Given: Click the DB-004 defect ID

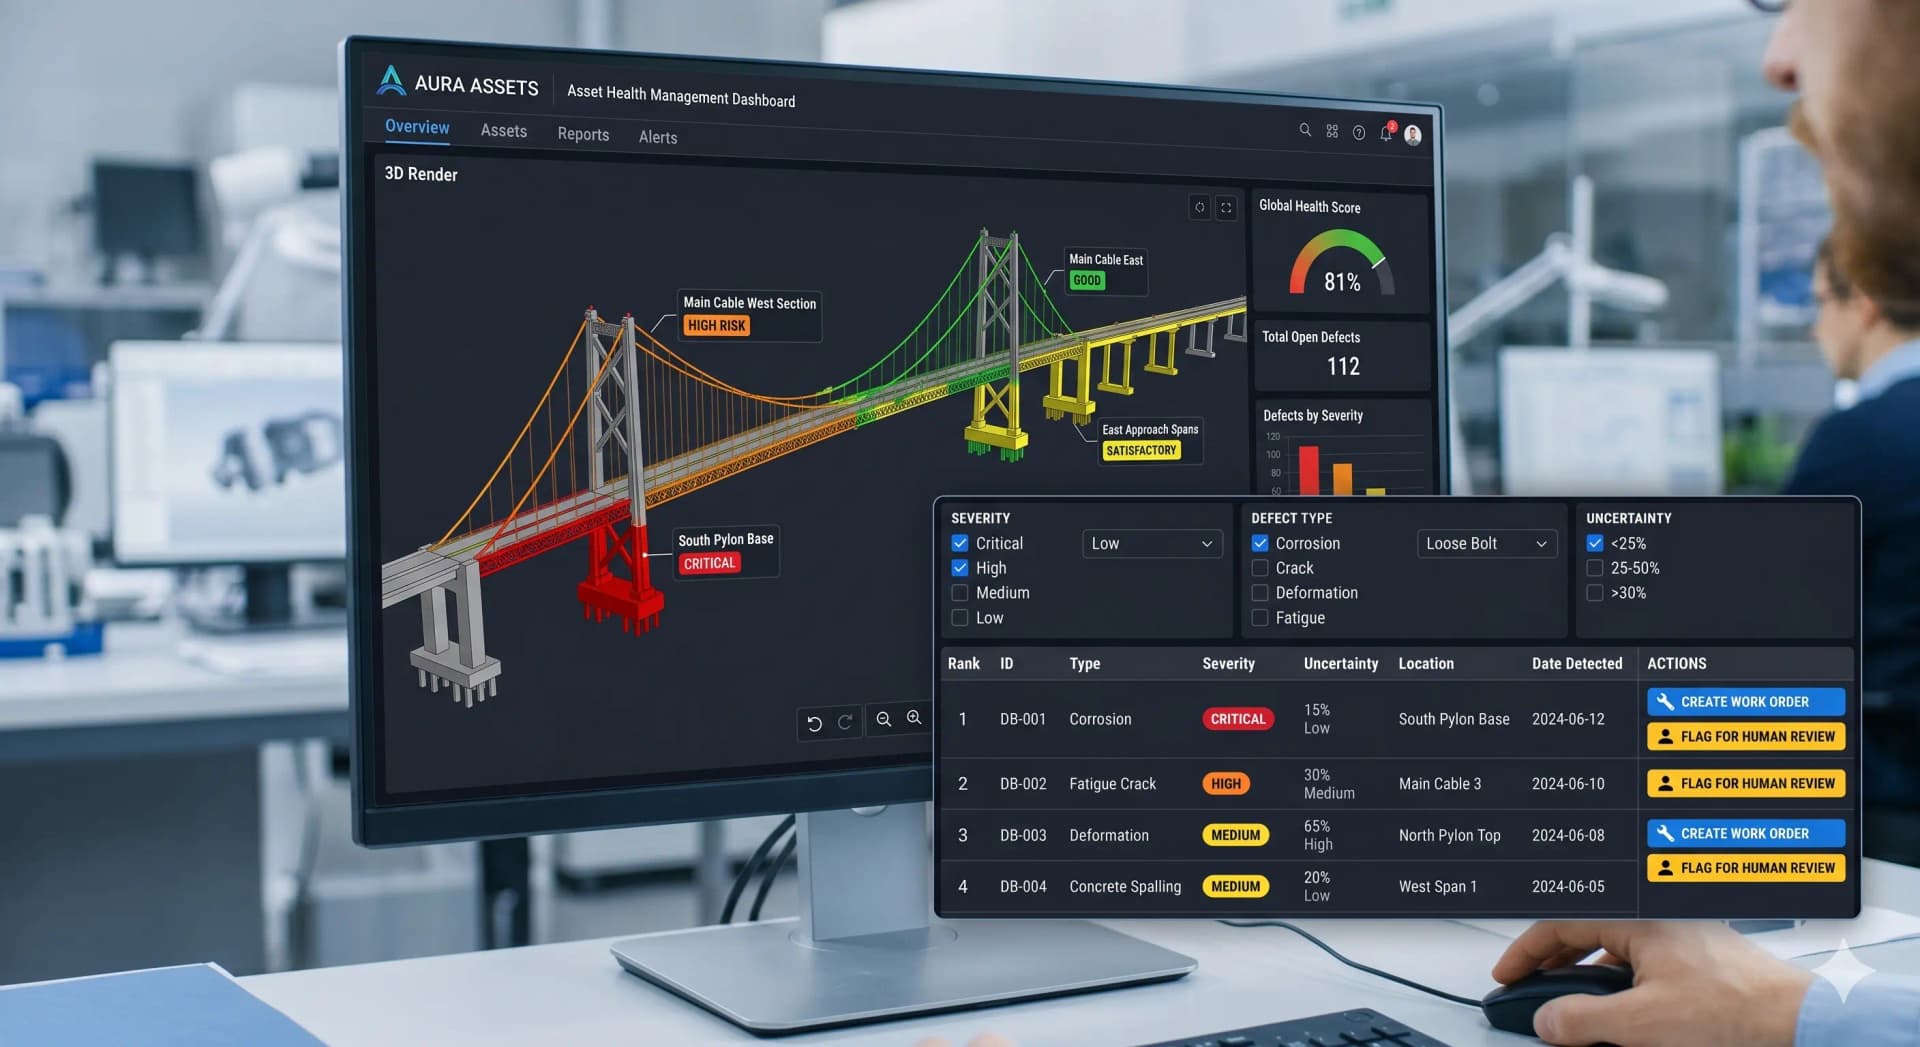Looking at the screenshot, I should (x=1023, y=887).
